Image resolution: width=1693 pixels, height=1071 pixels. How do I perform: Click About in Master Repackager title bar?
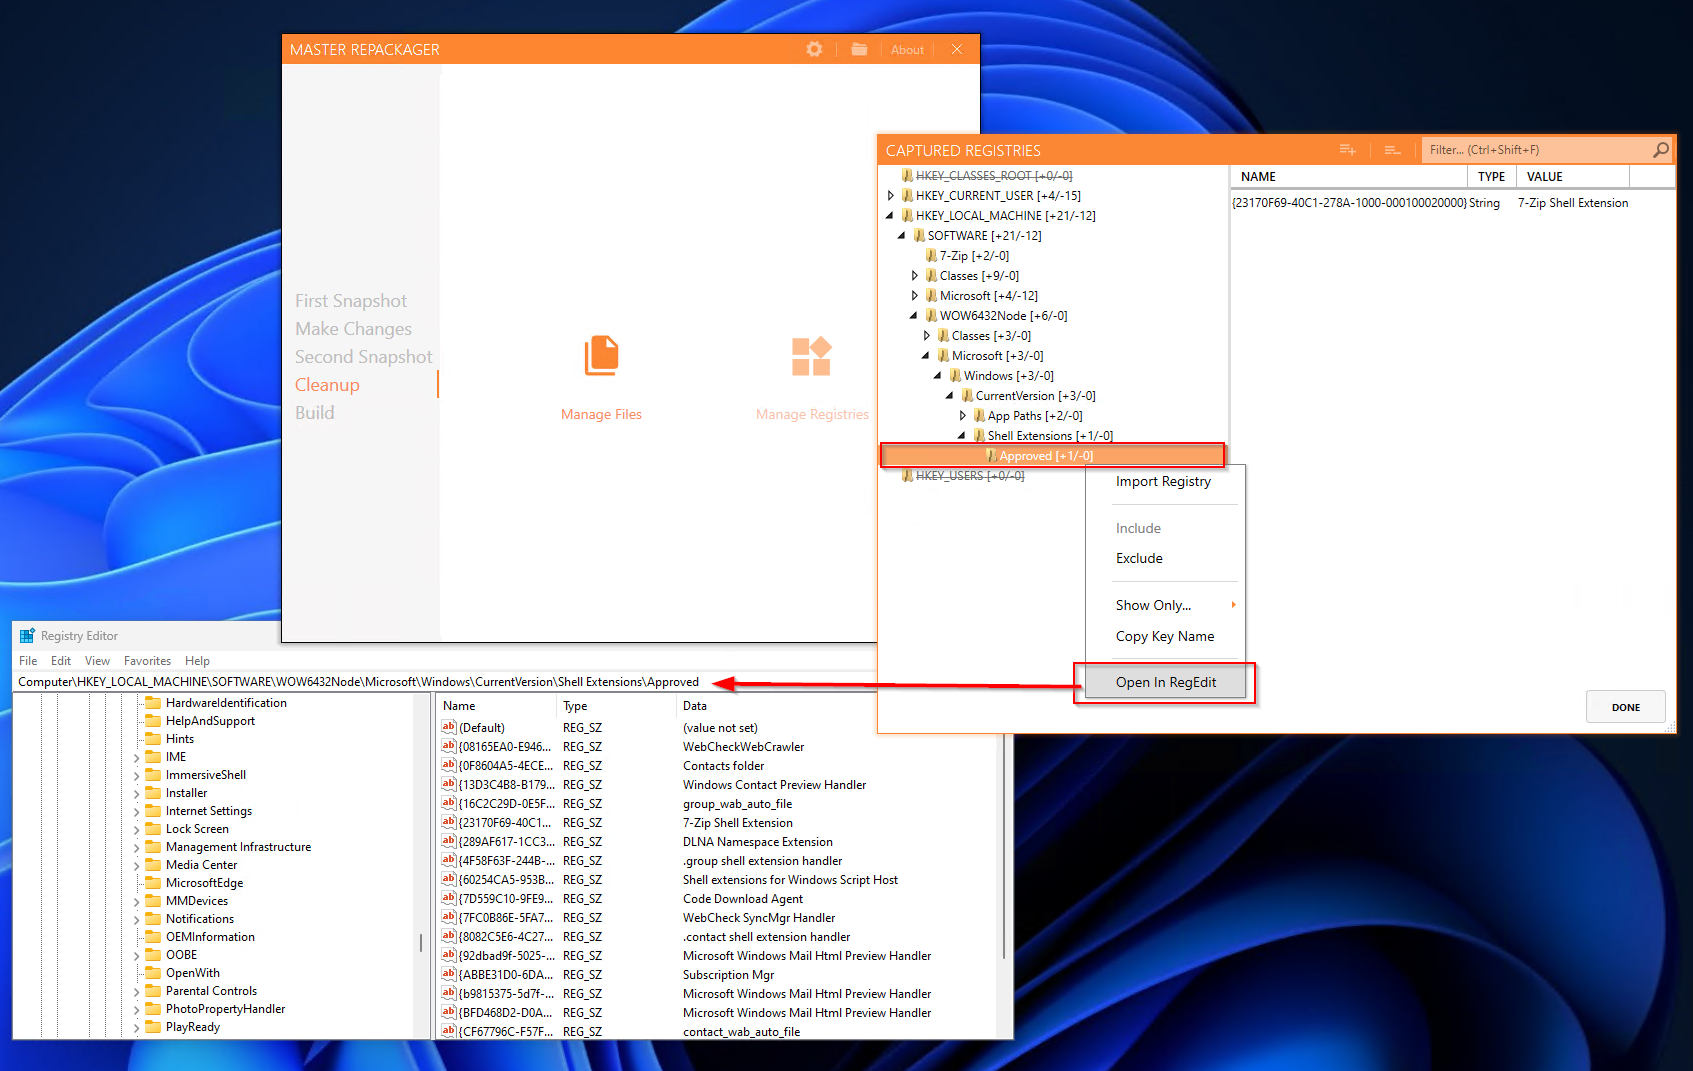pos(907,50)
